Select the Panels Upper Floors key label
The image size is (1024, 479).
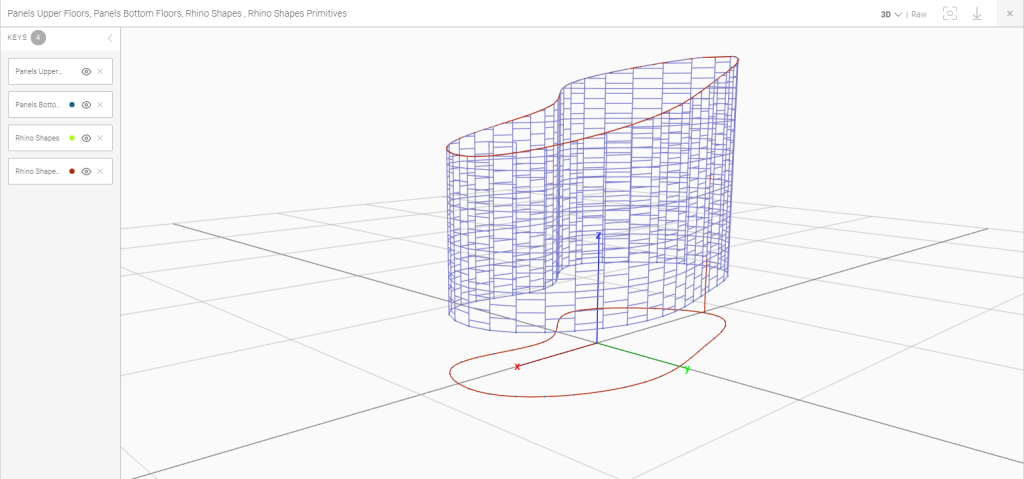coord(39,72)
